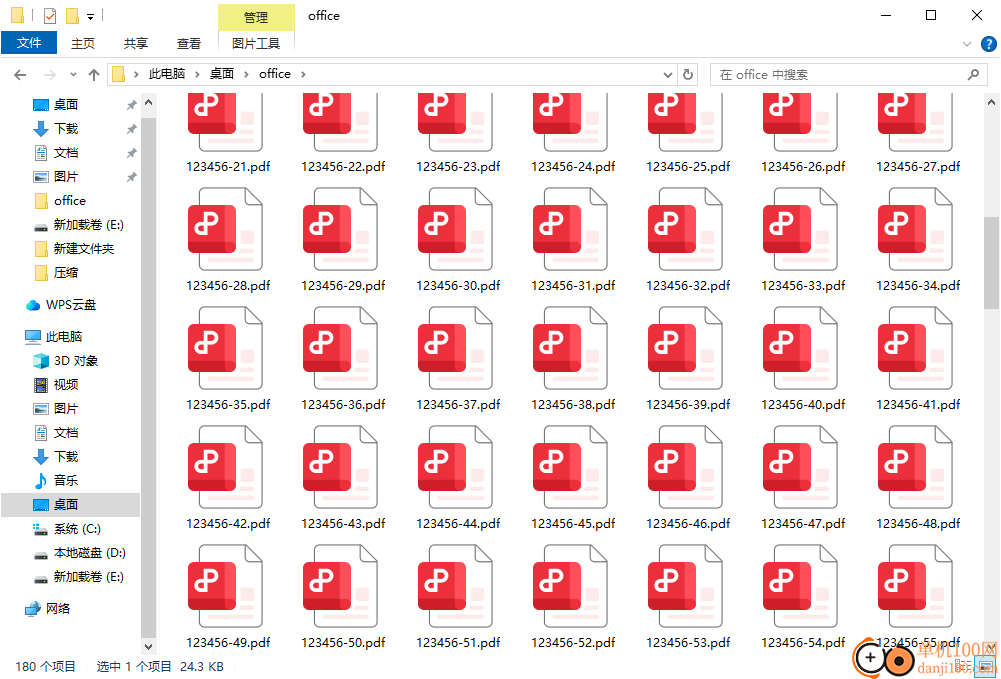Open 3D 对象 in the sidebar
This screenshot has height=679, width=1001.
point(76,361)
